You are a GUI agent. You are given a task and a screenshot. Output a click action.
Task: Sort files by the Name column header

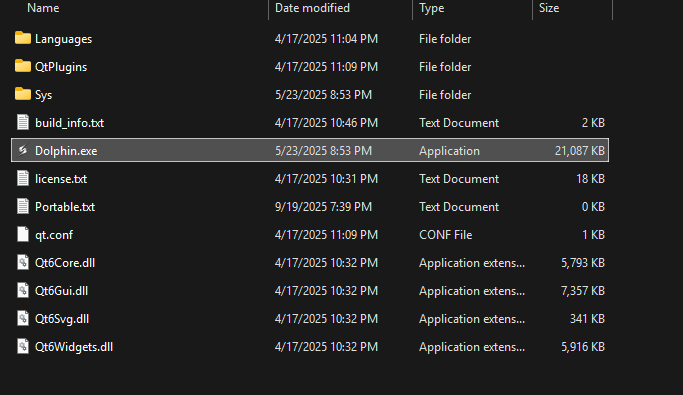[x=43, y=8]
